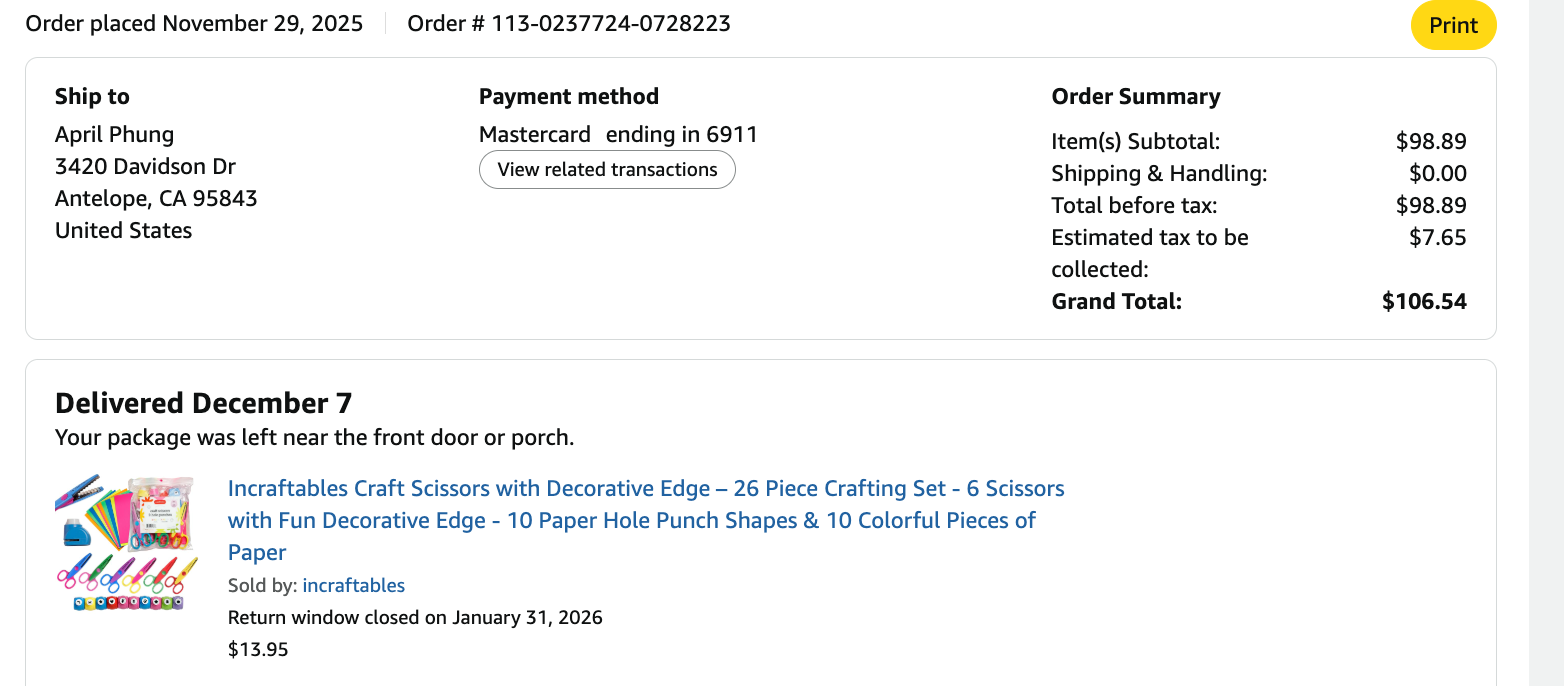Click the craft scissors product thumbnail
The height and width of the screenshot is (686, 1564).
point(126,543)
